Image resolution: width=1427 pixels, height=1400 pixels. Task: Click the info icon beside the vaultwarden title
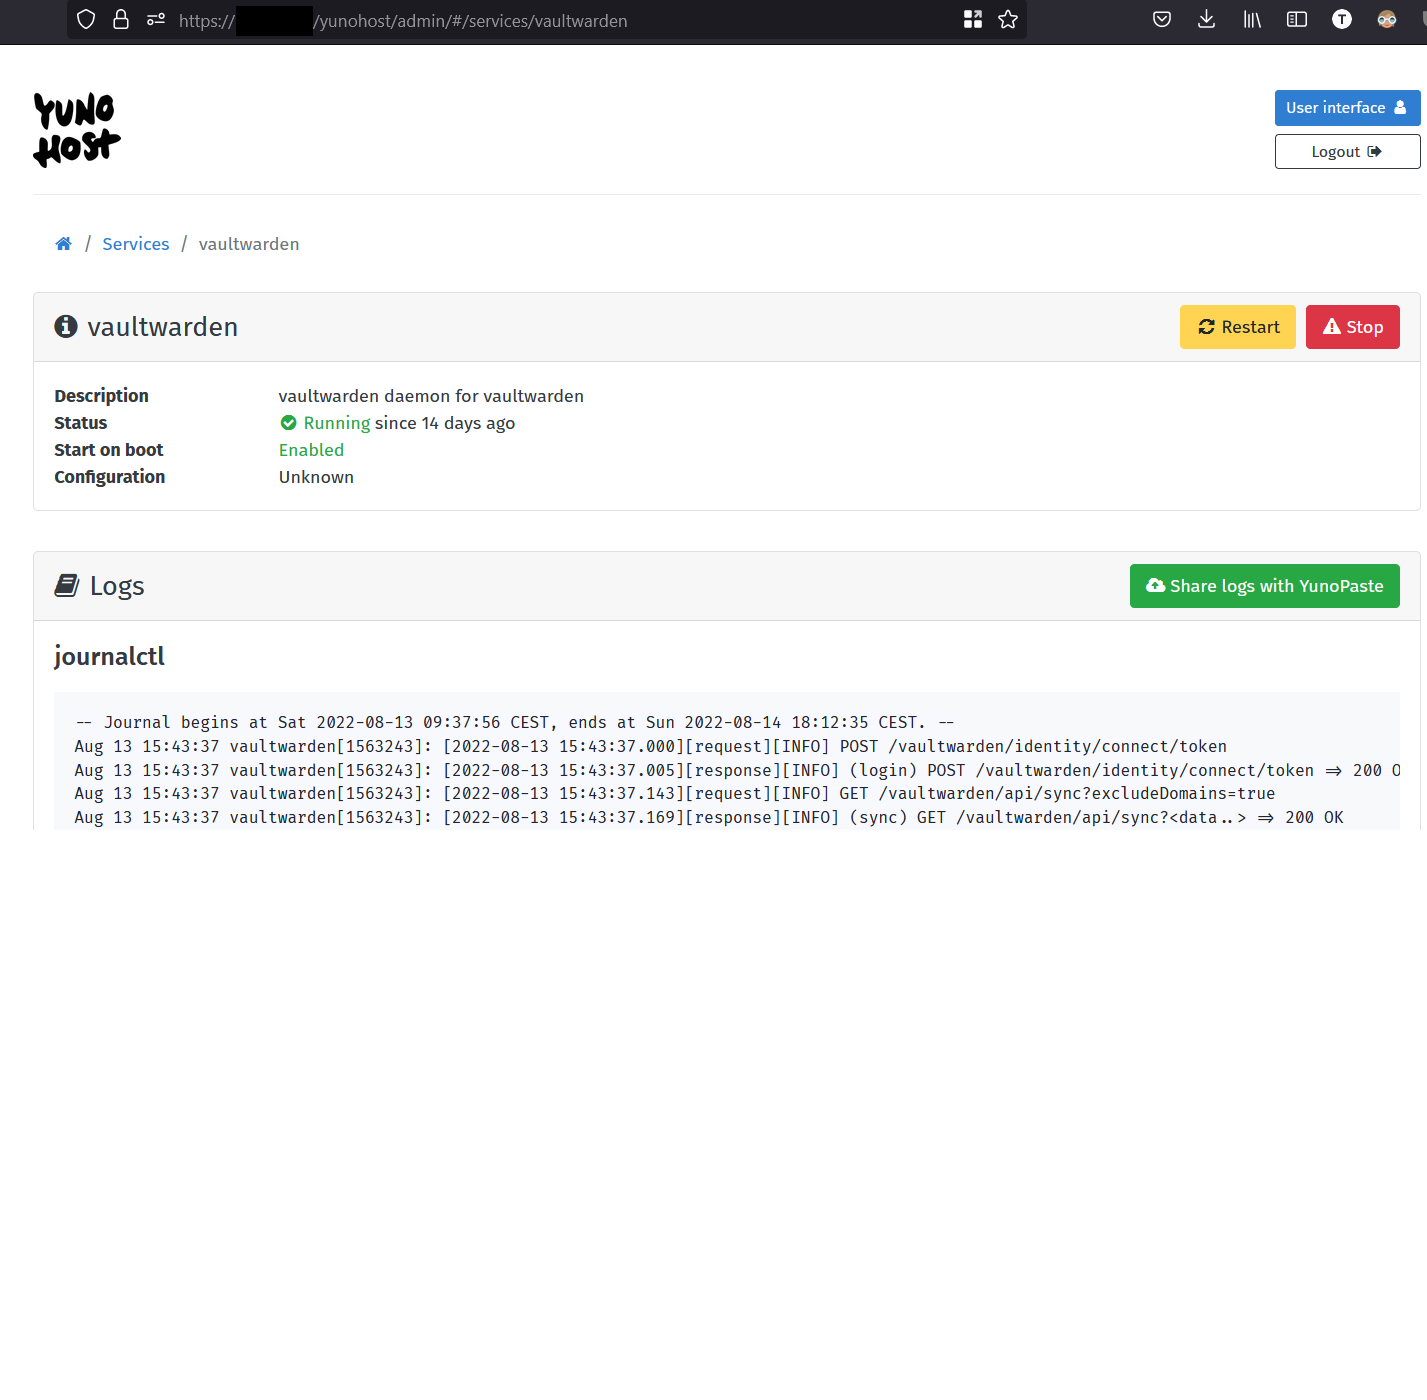66,327
